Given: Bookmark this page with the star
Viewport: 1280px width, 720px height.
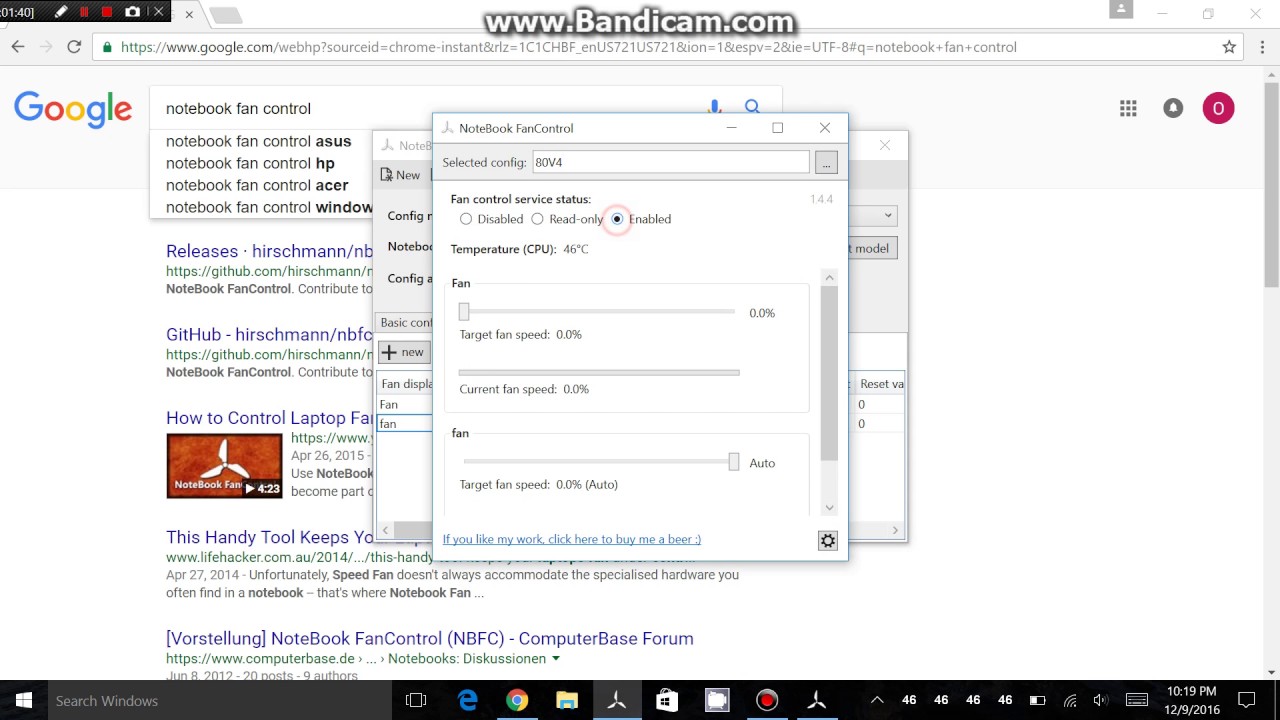Looking at the screenshot, I should click(x=1229, y=46).
